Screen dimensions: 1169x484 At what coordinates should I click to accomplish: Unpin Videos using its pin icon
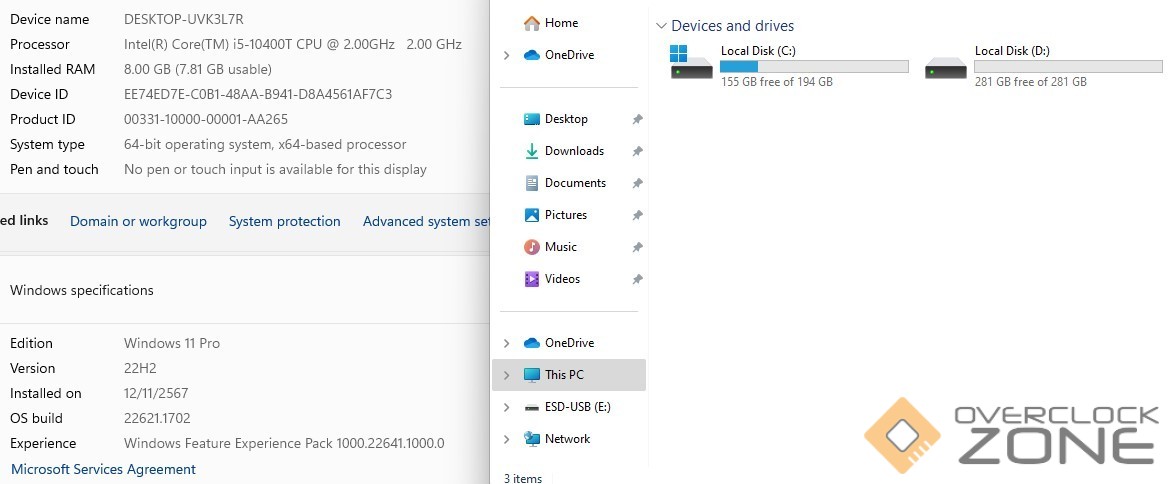click(637, 280)
